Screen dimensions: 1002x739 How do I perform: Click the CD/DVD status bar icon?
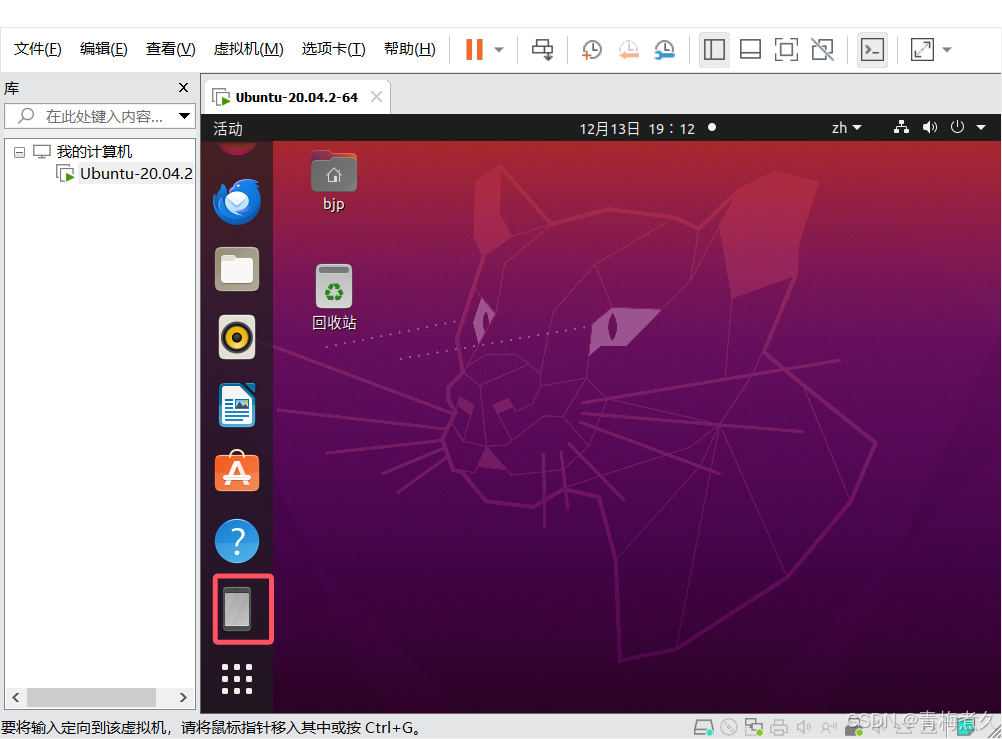[728, 727]
